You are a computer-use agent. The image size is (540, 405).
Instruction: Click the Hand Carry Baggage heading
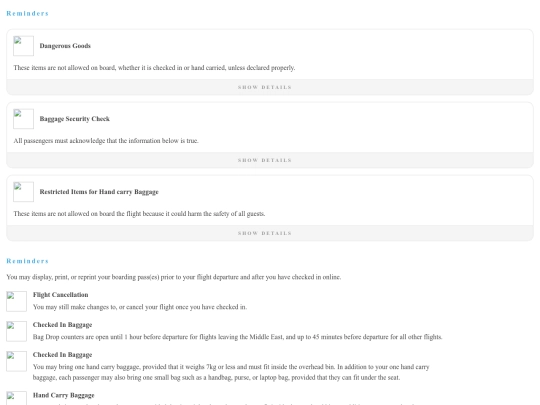tap(63, 395)
